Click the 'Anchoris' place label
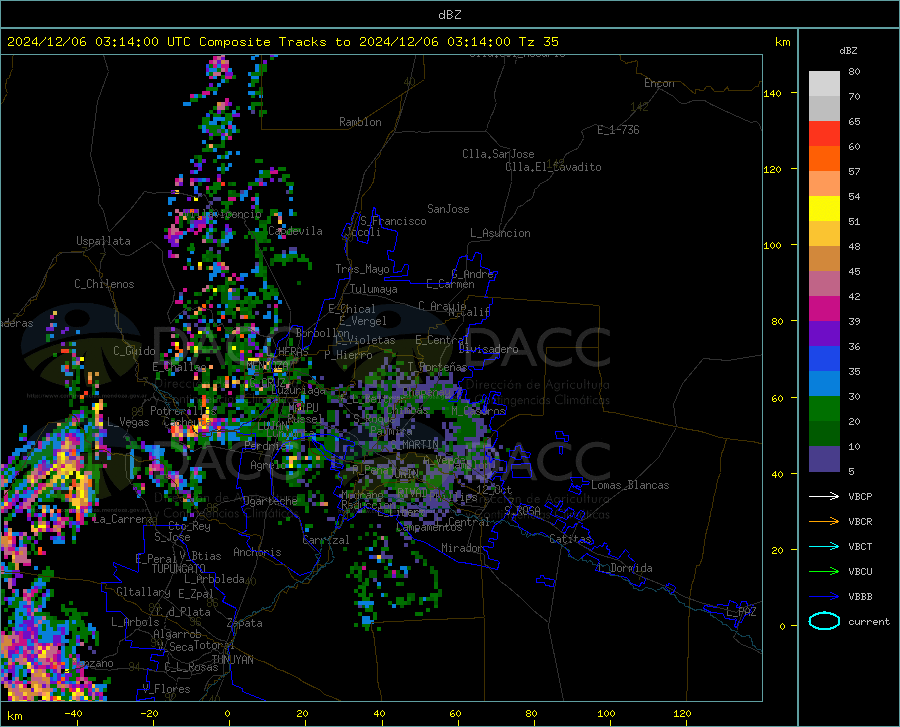Screen dimensions: 900x727 [257, 552]
